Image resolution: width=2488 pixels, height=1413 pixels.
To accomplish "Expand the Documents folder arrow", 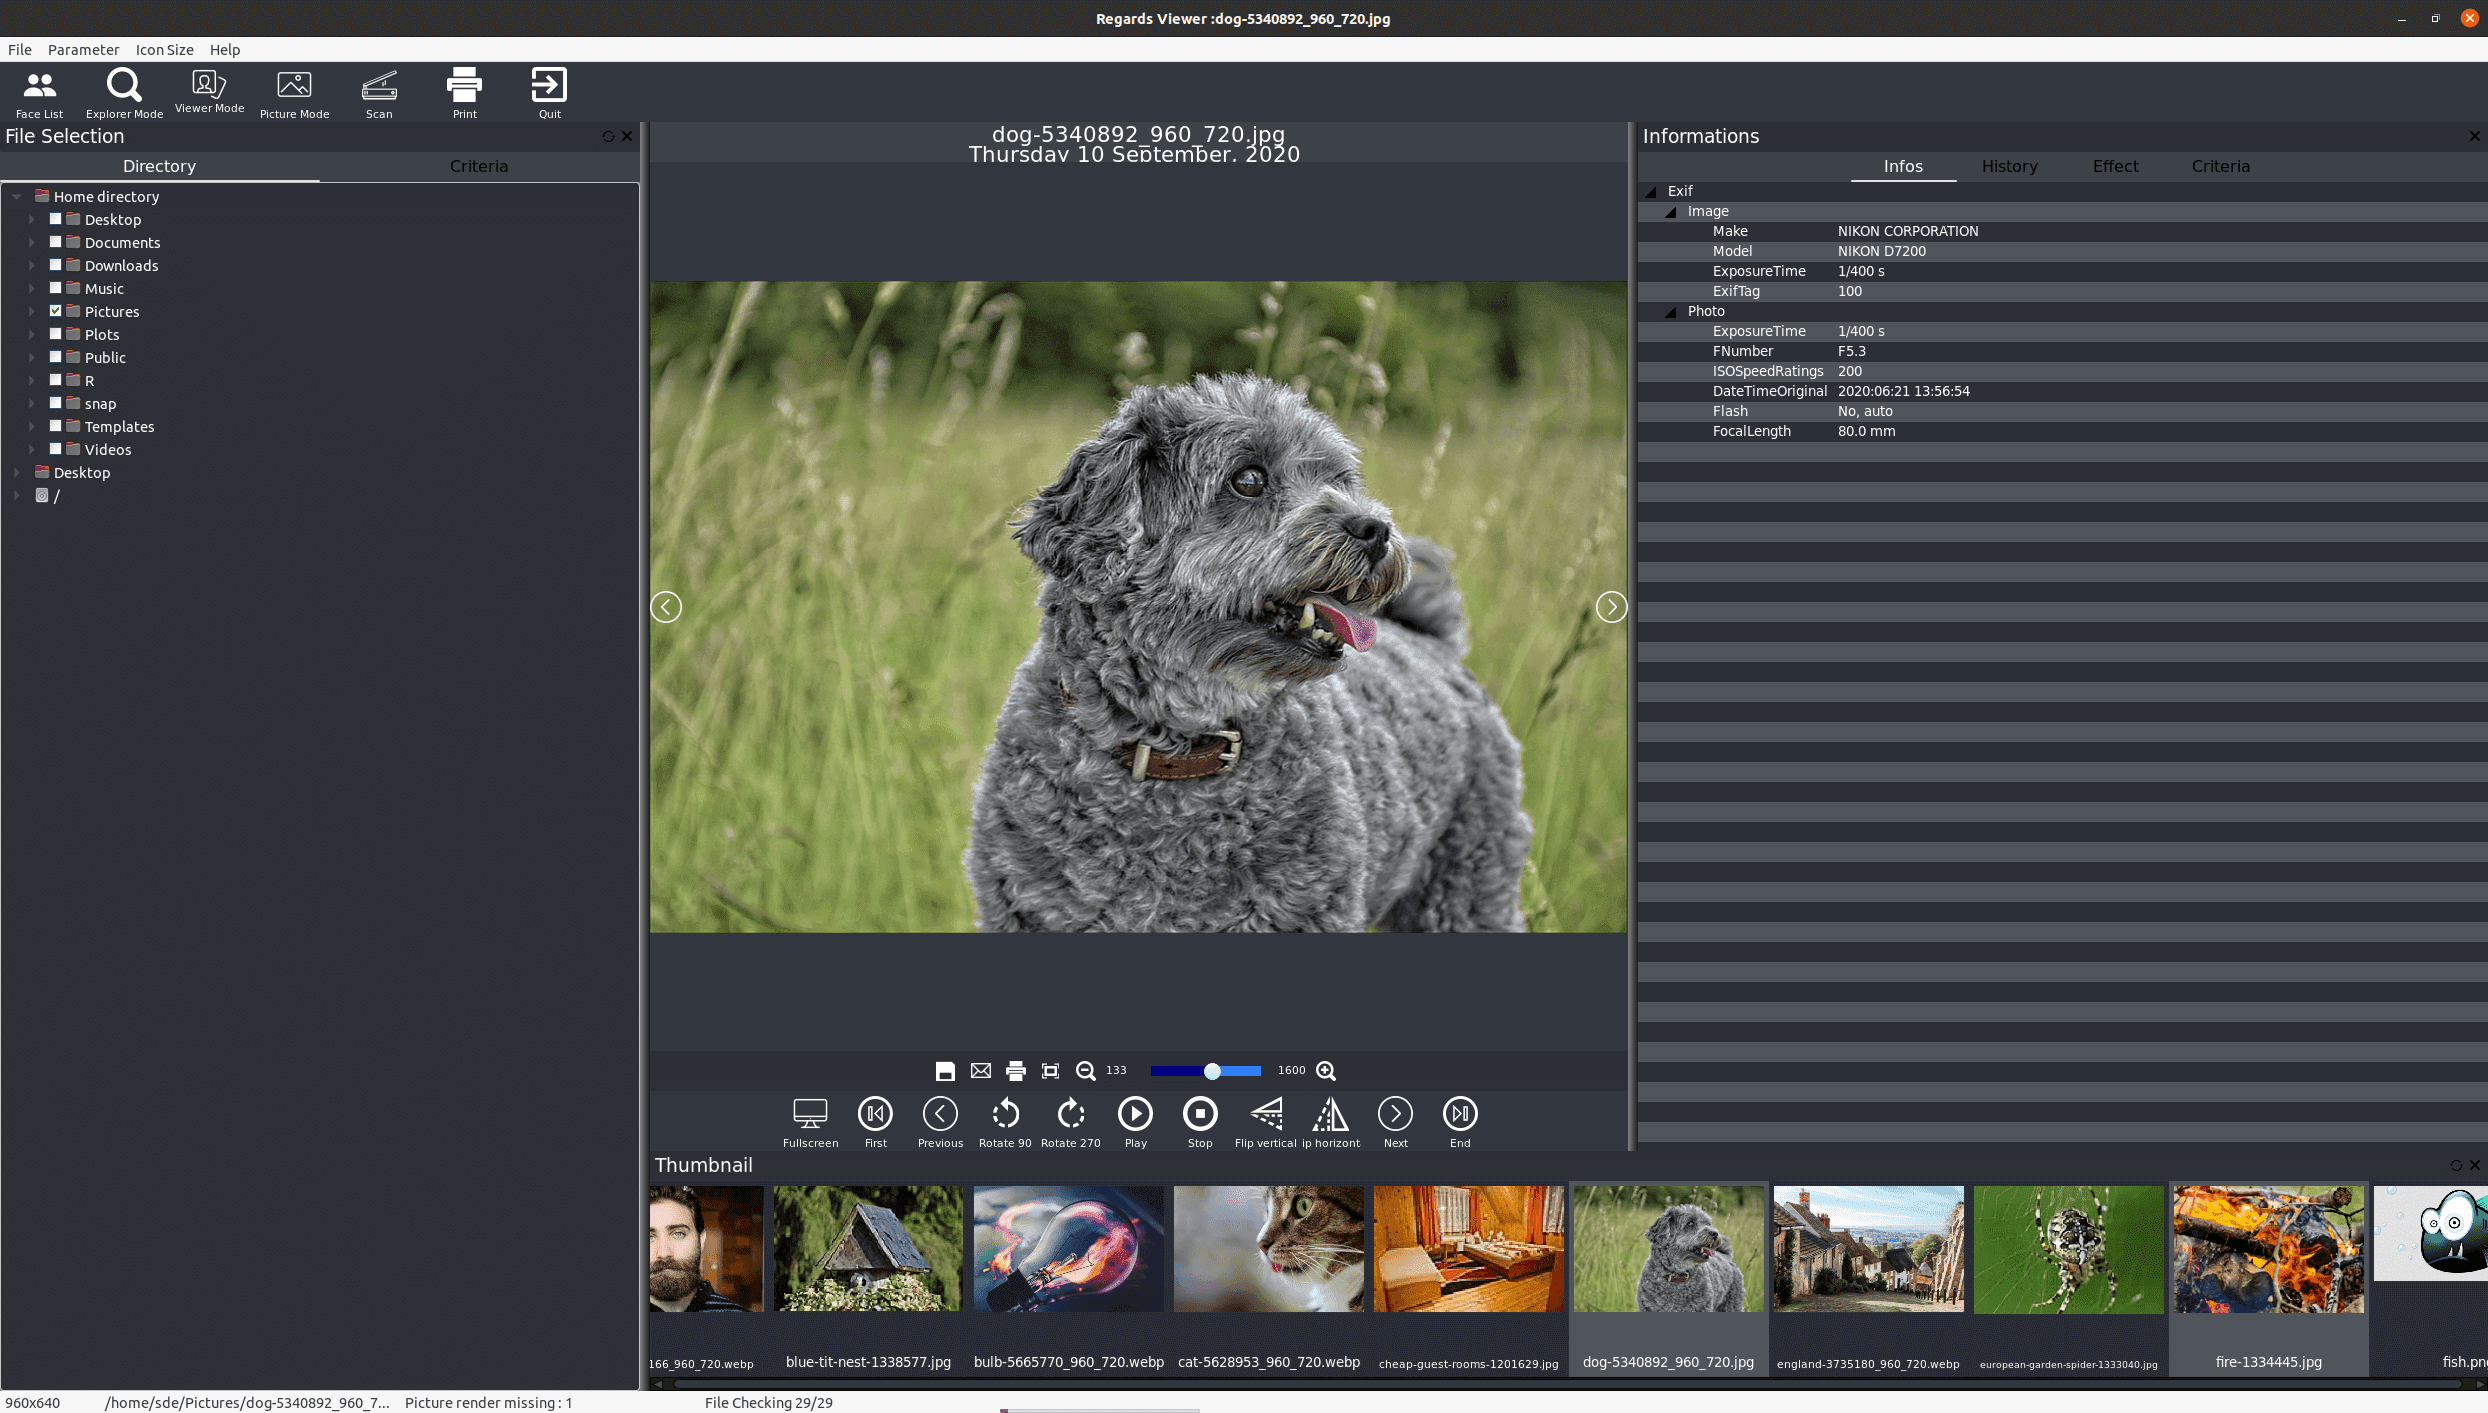I will pyautogui.click(x=31, y=242).
